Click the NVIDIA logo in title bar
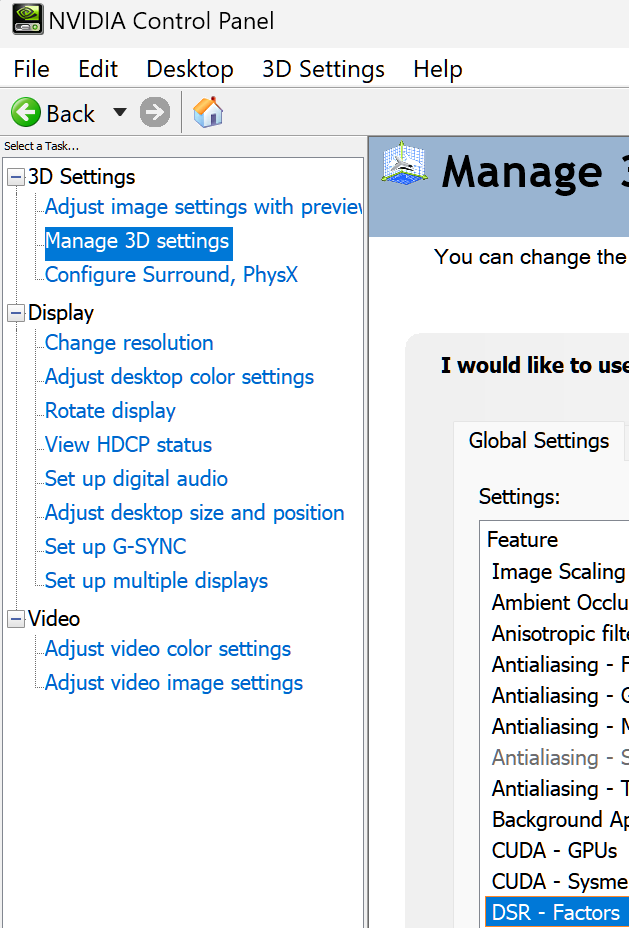This screenshot has width=629, height=928. 27,20
